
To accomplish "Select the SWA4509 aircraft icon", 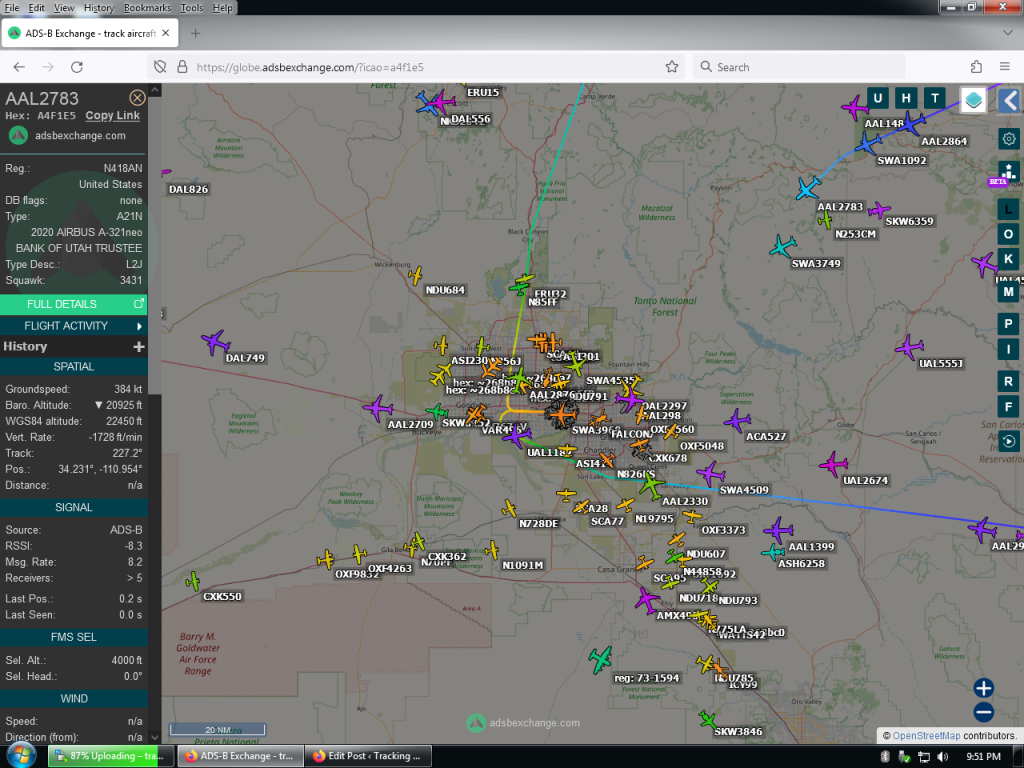I will click(x=711, y=473).
